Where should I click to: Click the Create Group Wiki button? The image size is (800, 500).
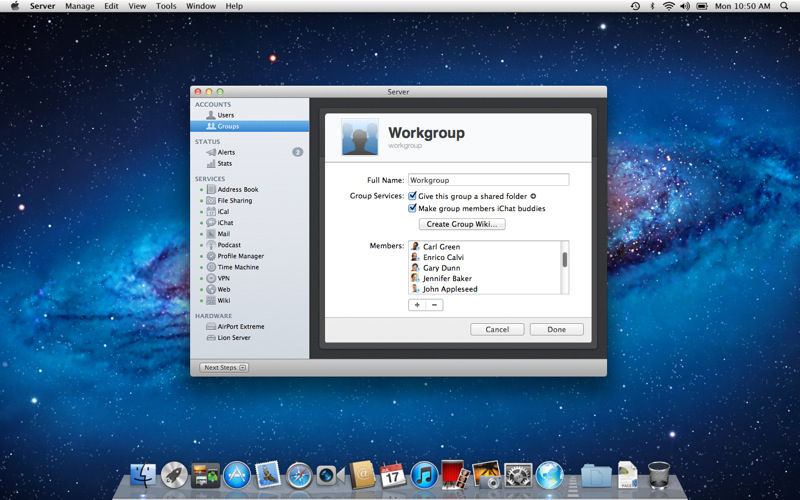[x=462, y=224]
